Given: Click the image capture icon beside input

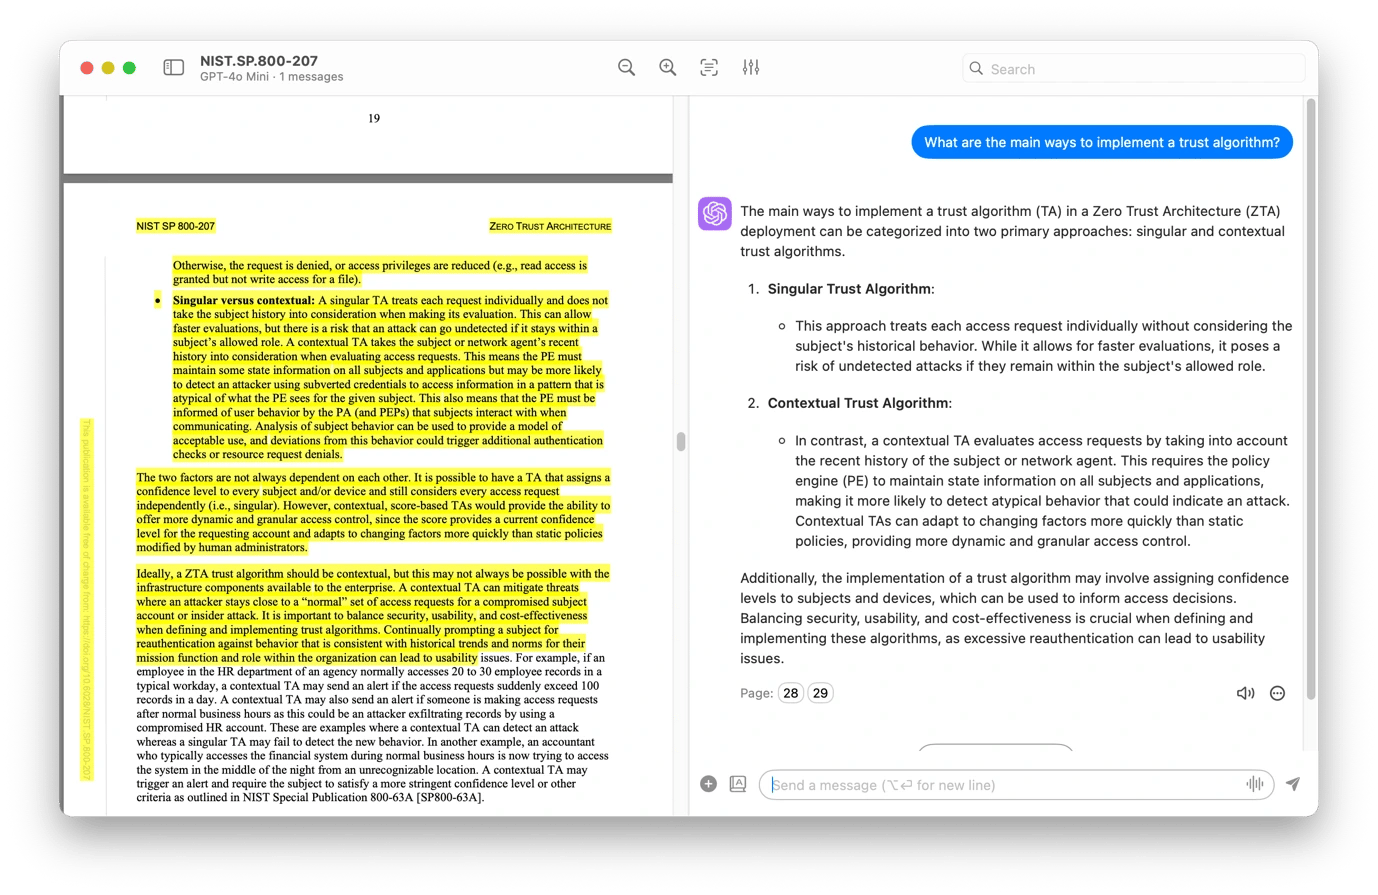Looking at the screenshot, I should tap(738, 784).
